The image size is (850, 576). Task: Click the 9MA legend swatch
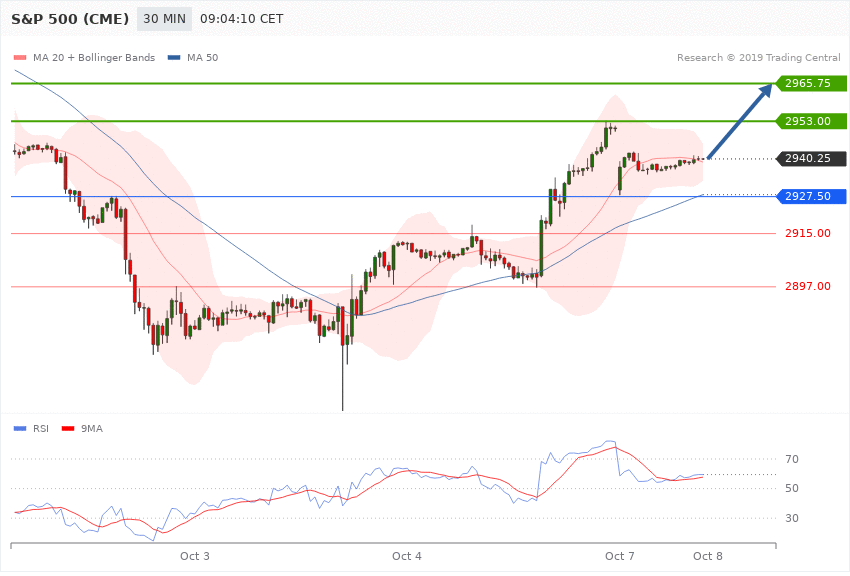(68, 429)
